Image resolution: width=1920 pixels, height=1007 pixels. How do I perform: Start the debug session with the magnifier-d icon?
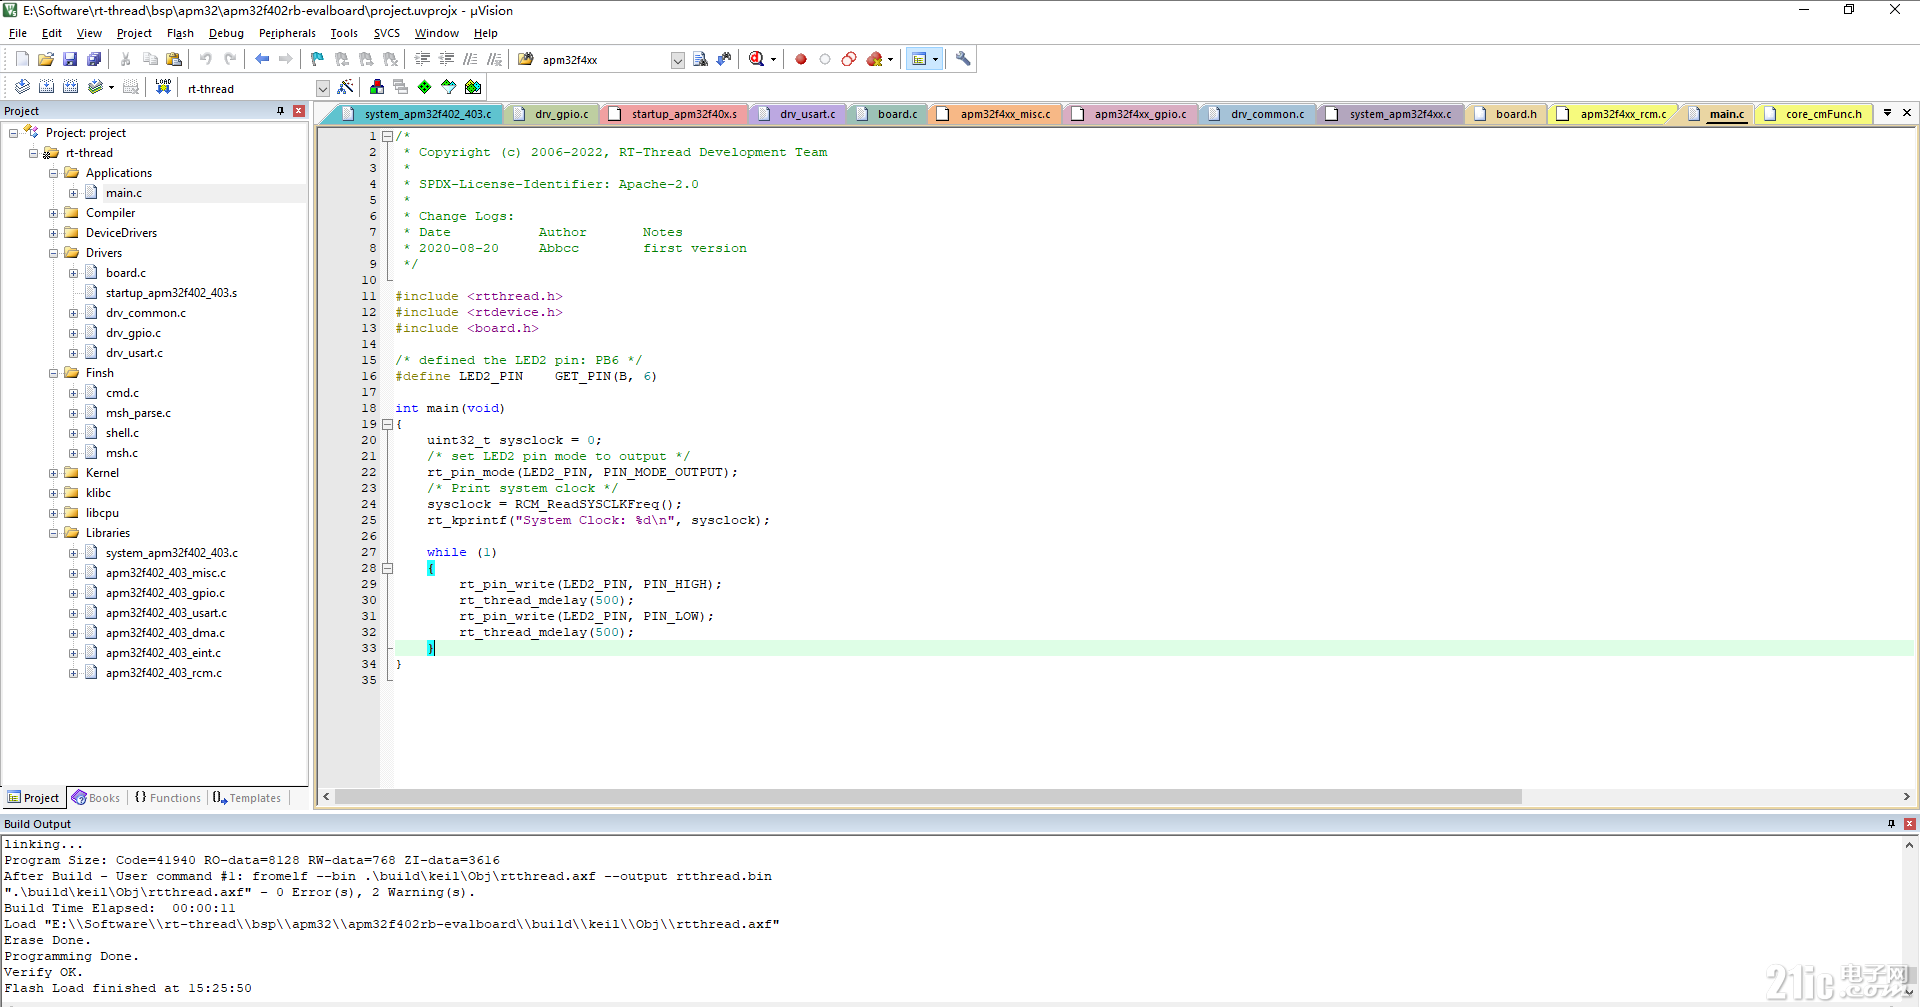757,59
